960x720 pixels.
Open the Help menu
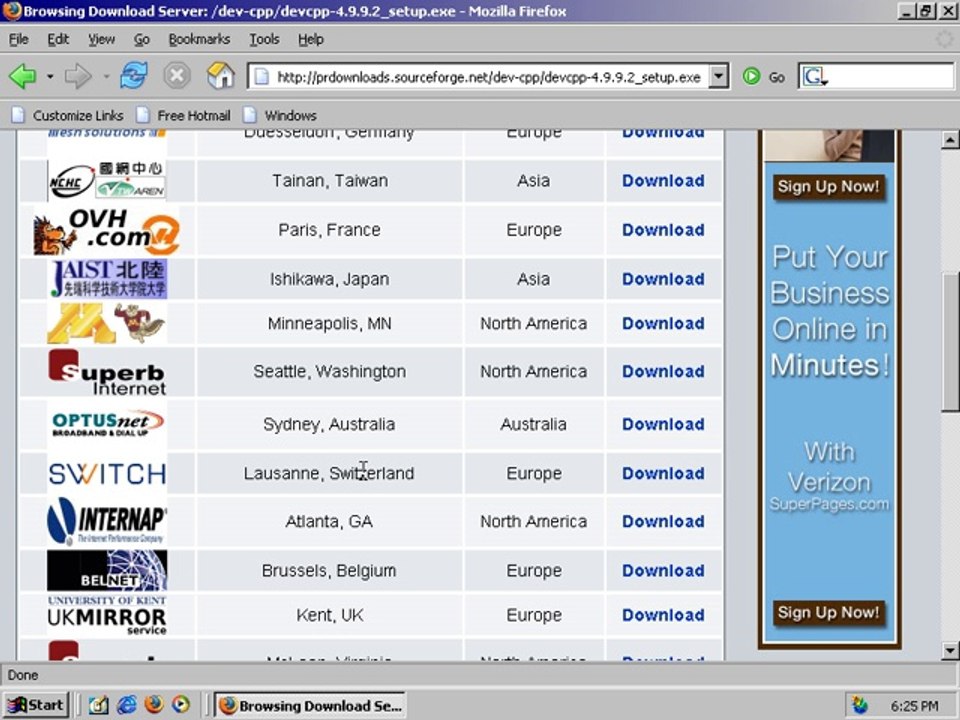click(x=310, y=39)
